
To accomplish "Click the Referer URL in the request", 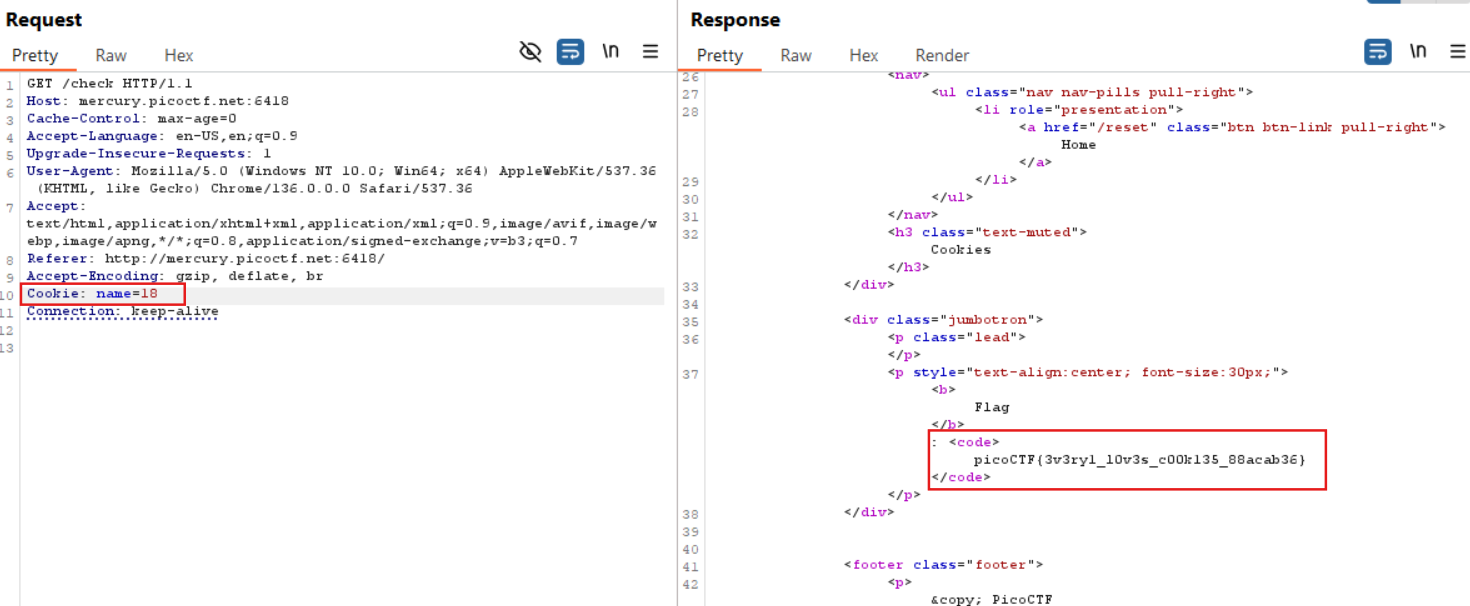I will coord(244,259).
